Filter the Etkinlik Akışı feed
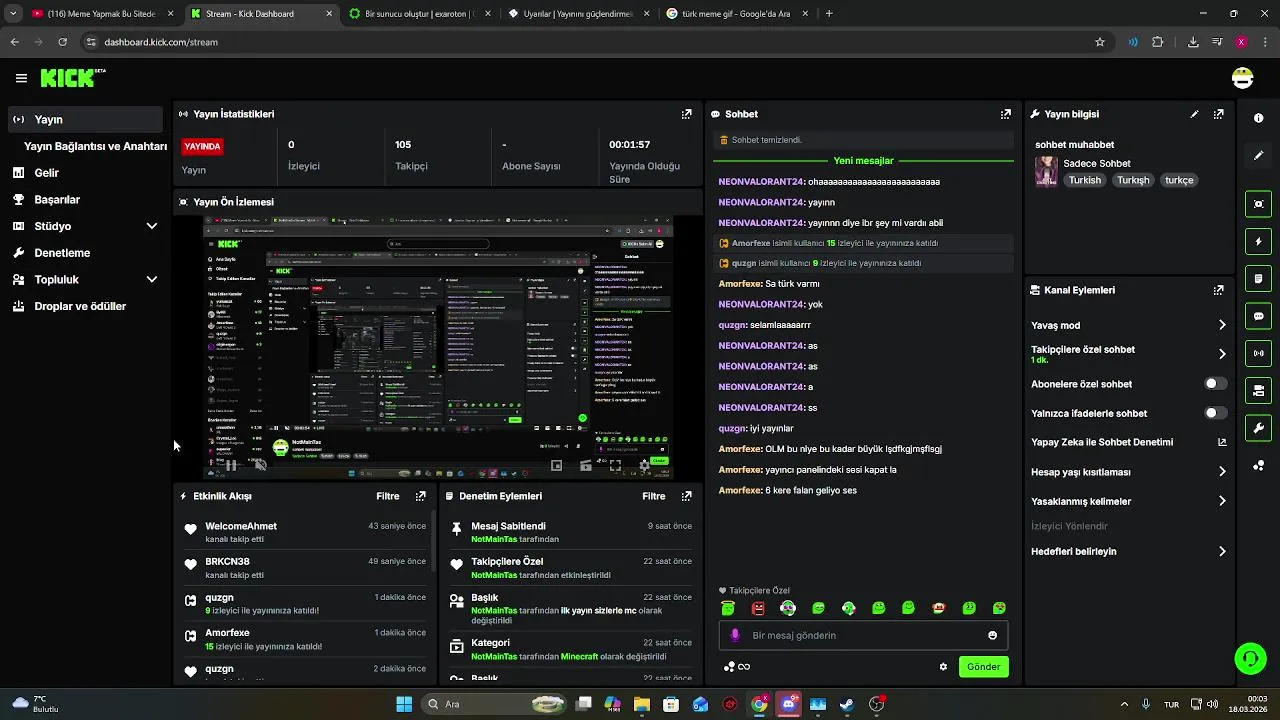Screen dimensions: 1280x720 [x=387, y=496]
